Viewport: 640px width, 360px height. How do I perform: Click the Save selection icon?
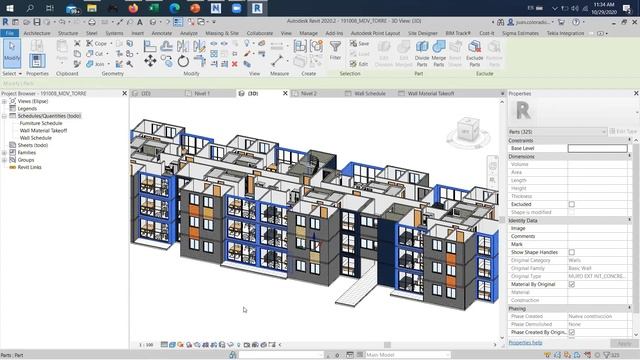353,43
